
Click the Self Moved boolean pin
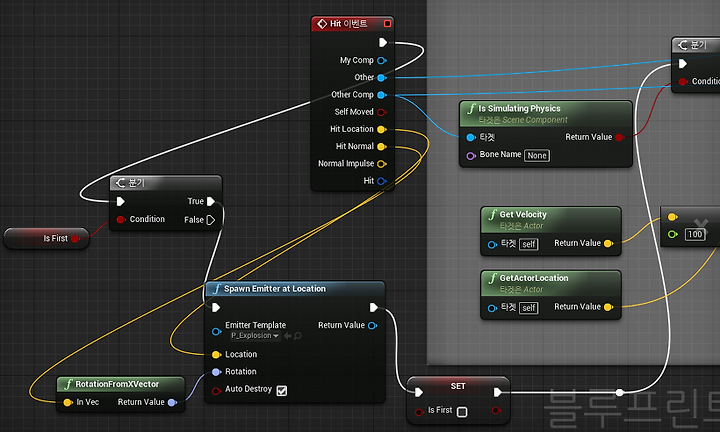tap(382, 112)
